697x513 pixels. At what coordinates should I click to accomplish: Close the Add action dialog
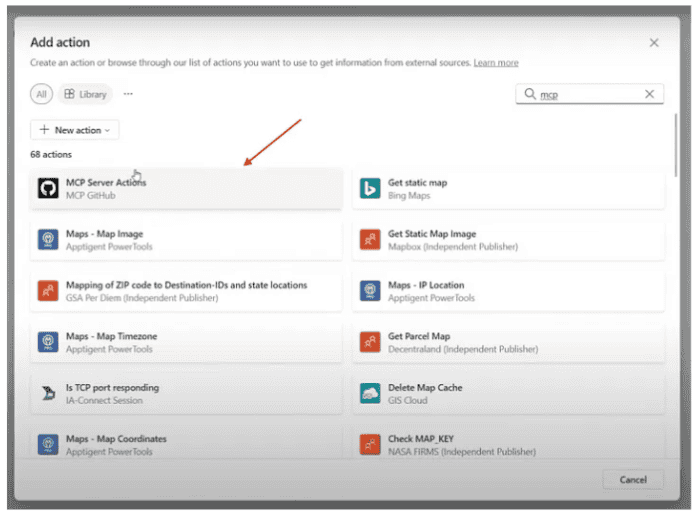click(654, 43)
